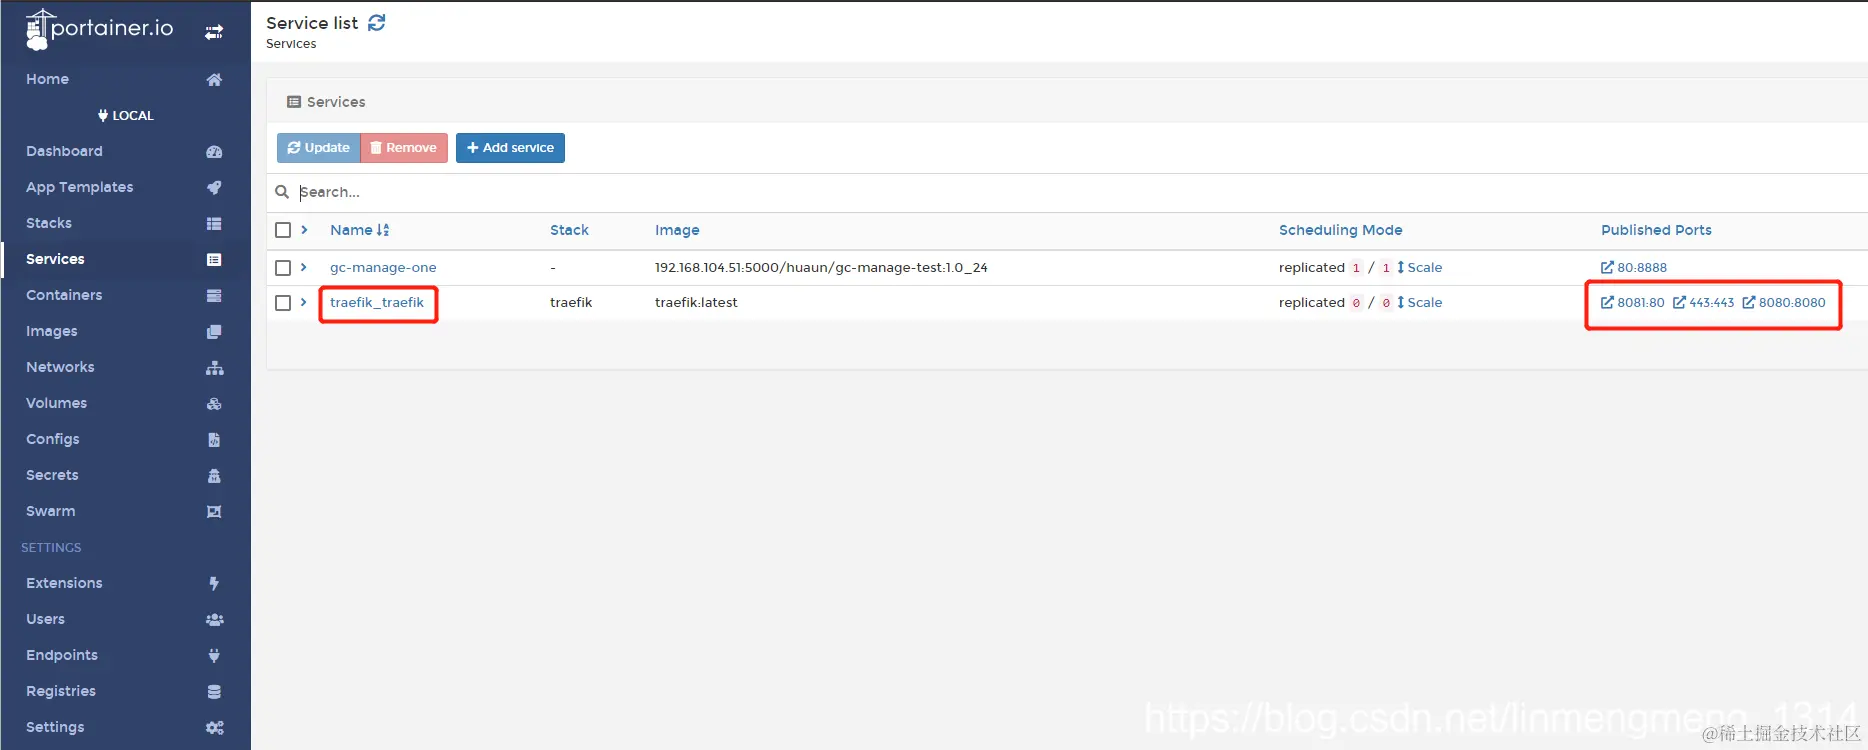Focus the Search input field

coord(1080,192)
